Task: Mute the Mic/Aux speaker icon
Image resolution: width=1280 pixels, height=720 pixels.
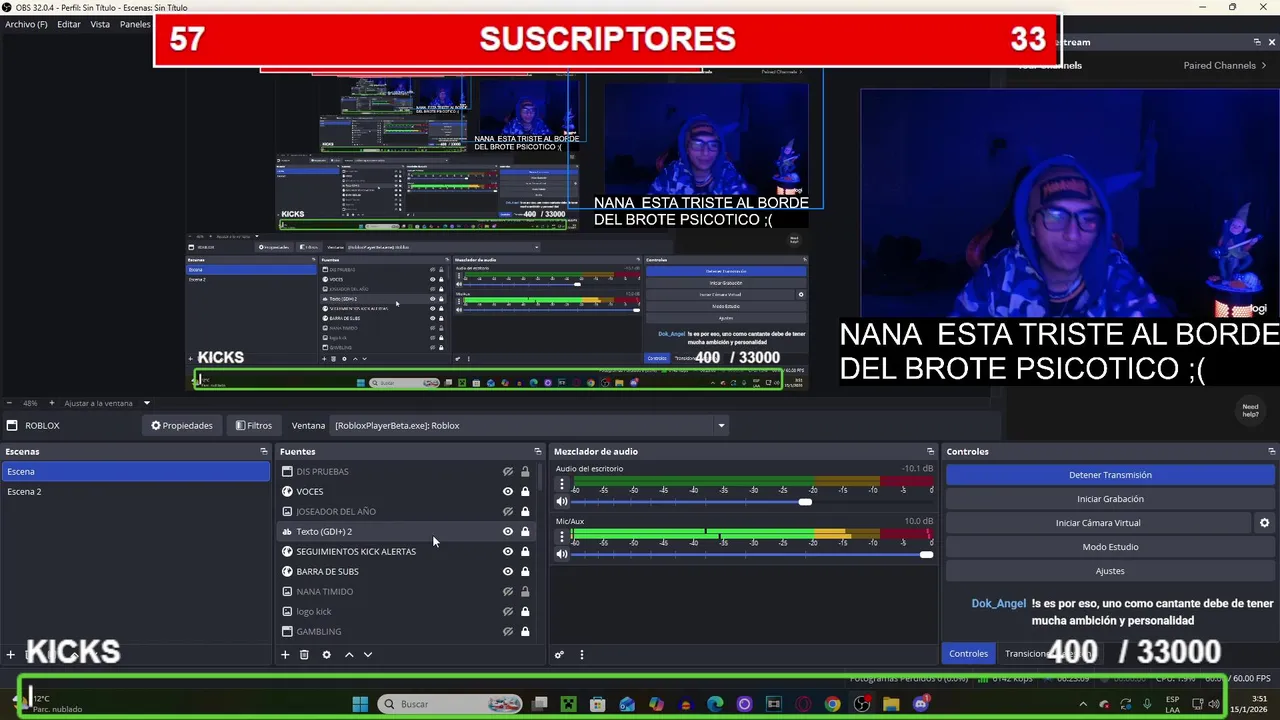Action: 562,554
